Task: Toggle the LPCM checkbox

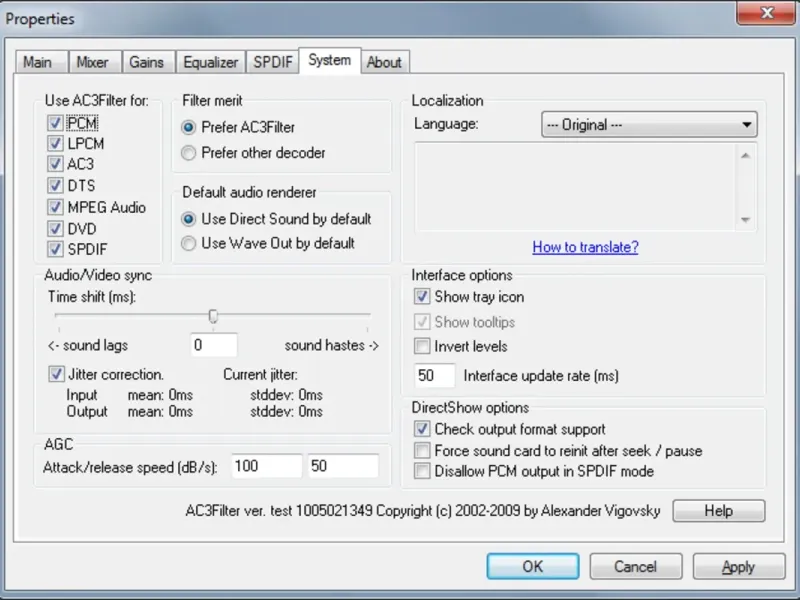Action: point(55,143)
